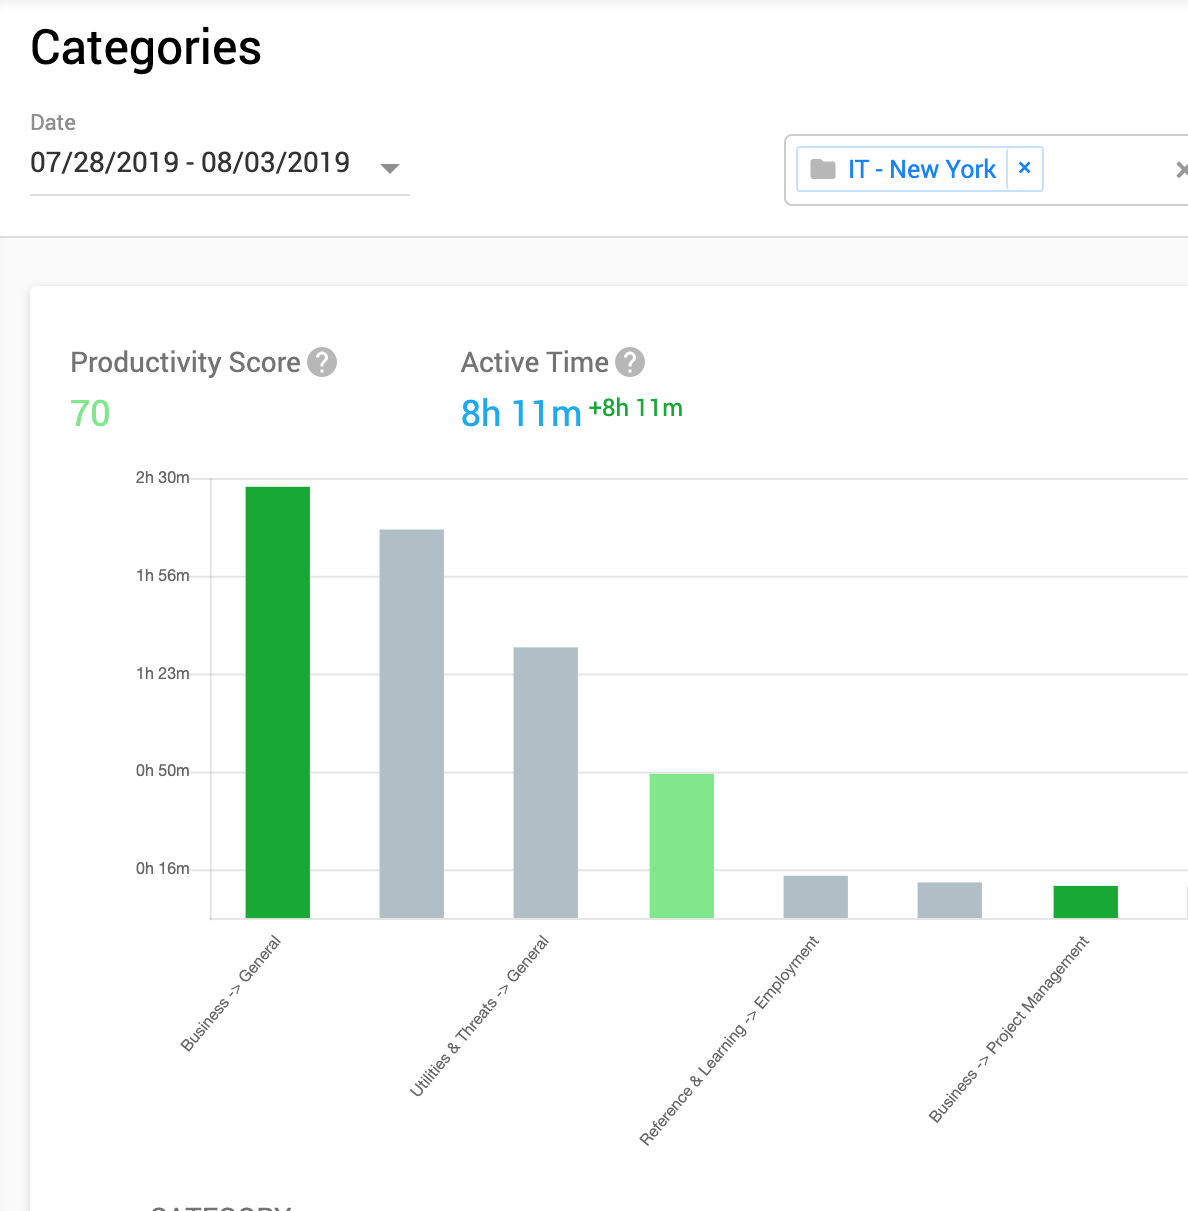This screenshot has height=1211, width=1188.
Task: Click the Reference & Learning -> Employment bar
Action: tap(816, 897)
